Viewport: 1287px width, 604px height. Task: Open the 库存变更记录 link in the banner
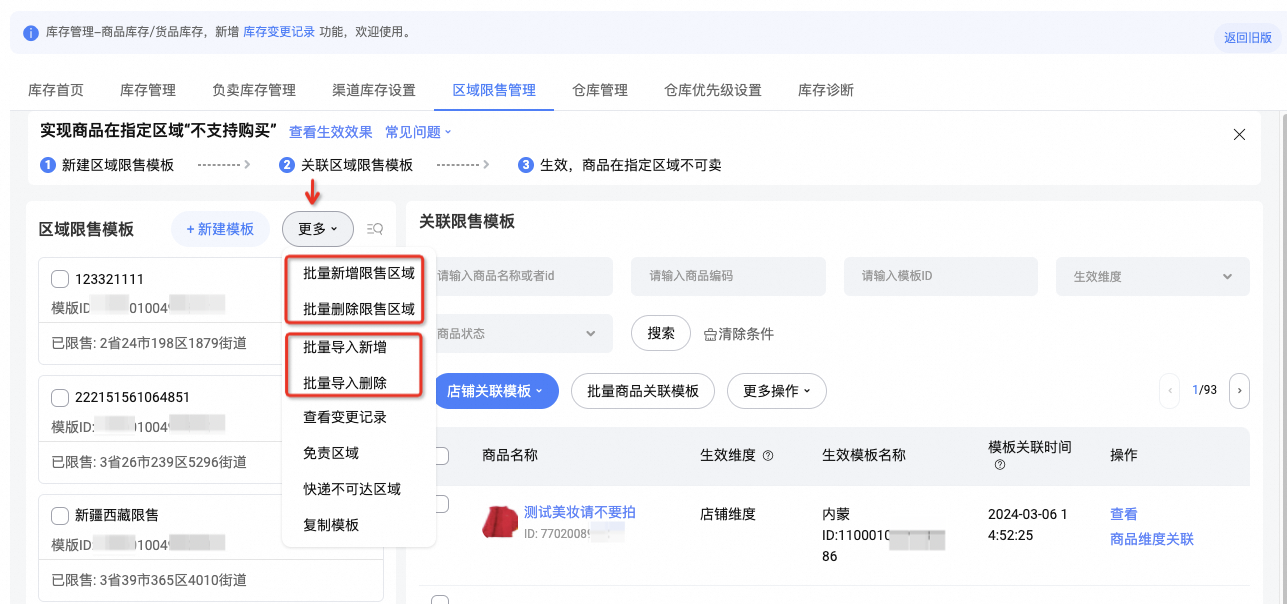click(279, 32)
